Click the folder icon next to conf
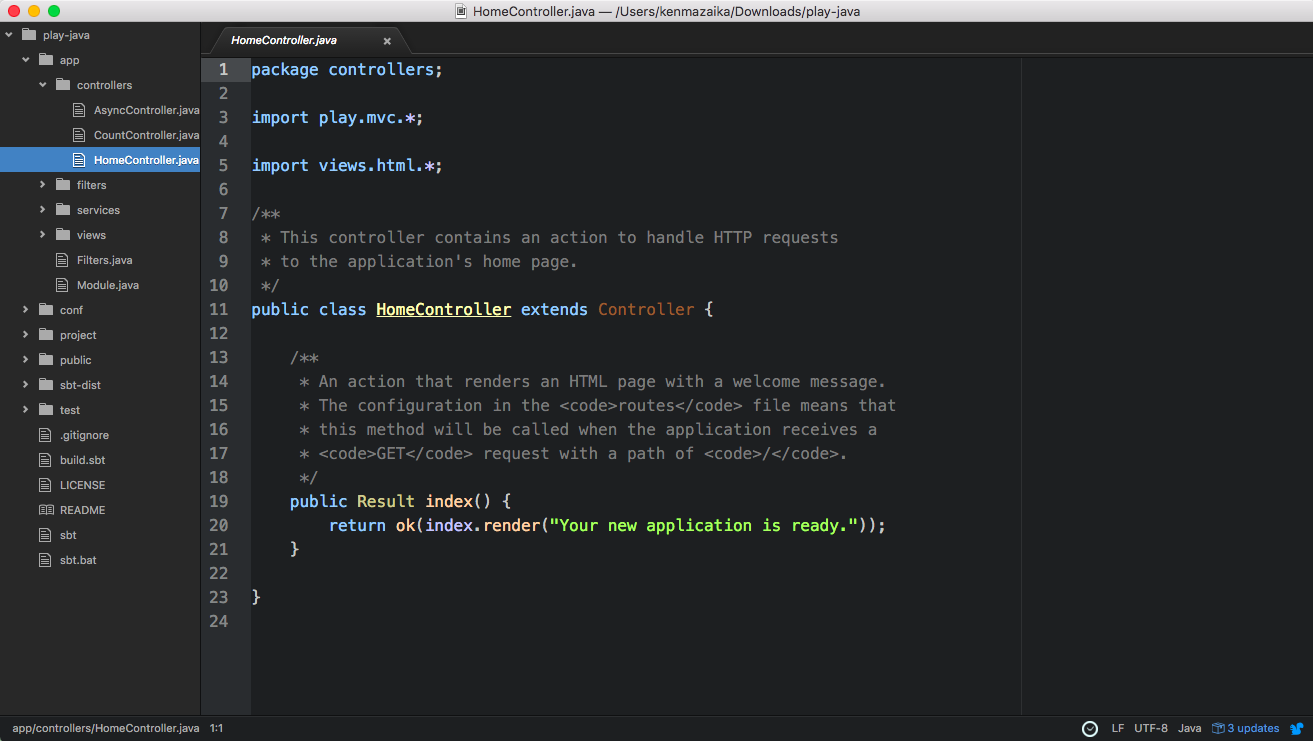Image resolution: width=1313 pixels, height=741 pixels. pyautogui.click(x=45, y=310)
